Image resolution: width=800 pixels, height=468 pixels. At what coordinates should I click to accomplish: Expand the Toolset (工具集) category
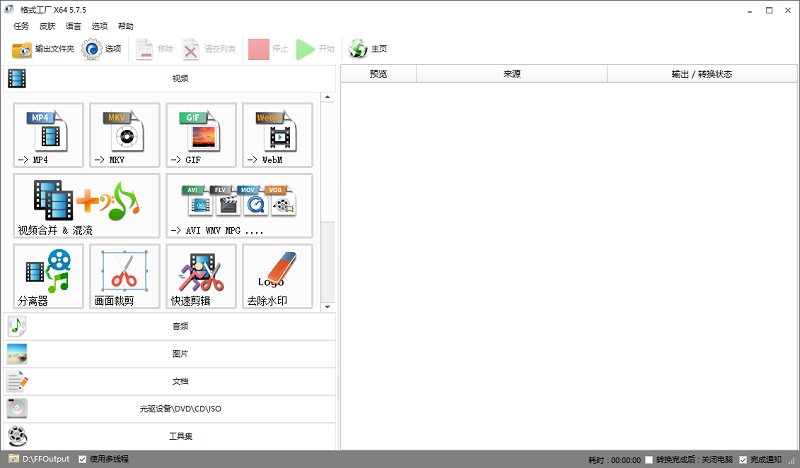(x=168, y=436)
